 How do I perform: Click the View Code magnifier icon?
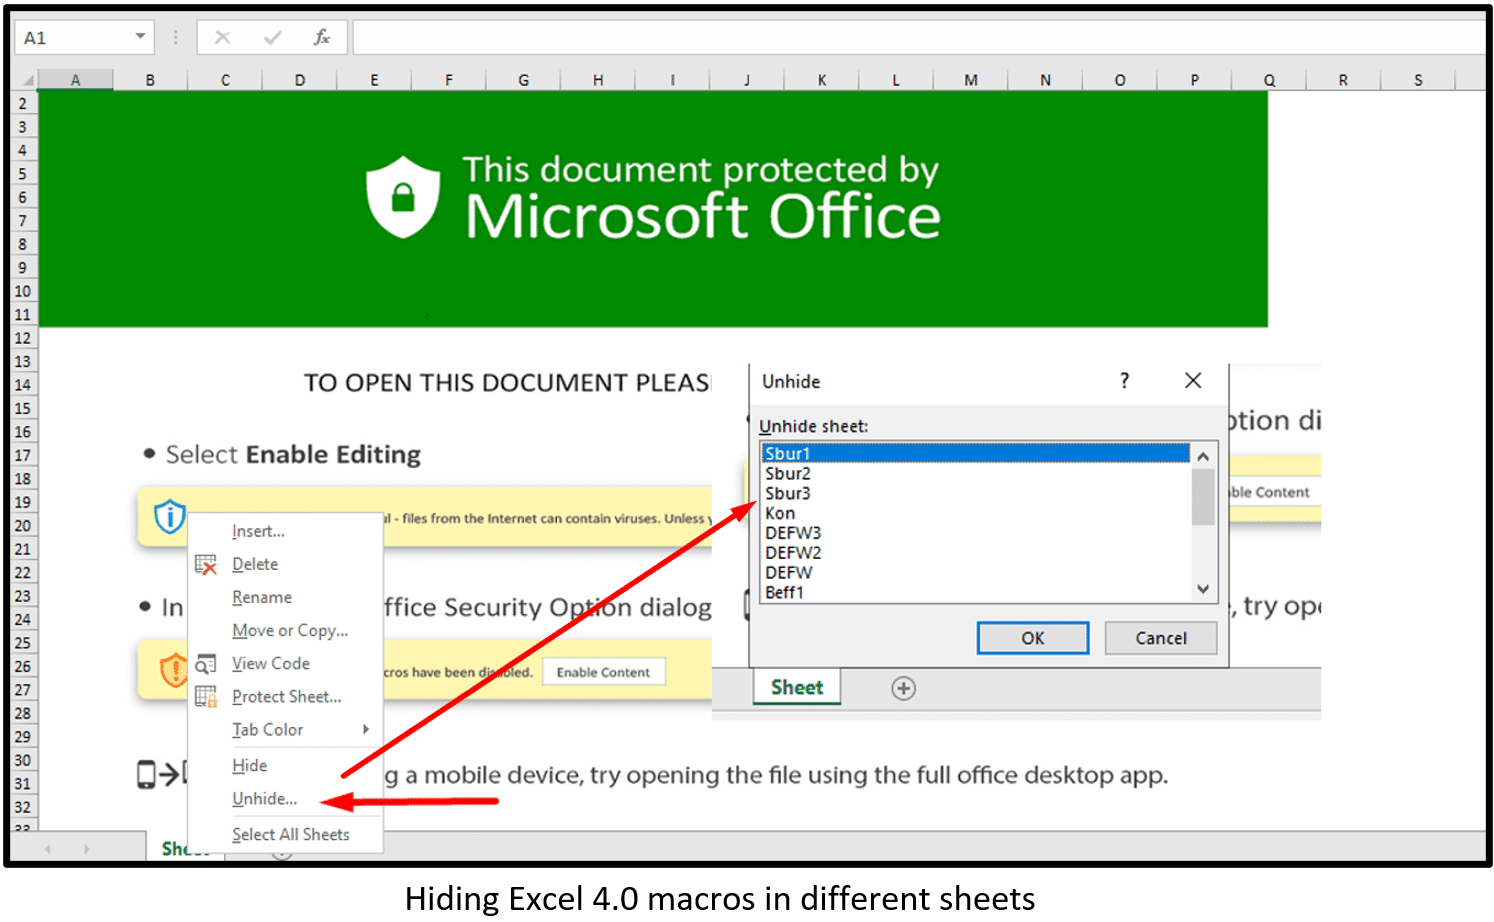pos(206,664)
